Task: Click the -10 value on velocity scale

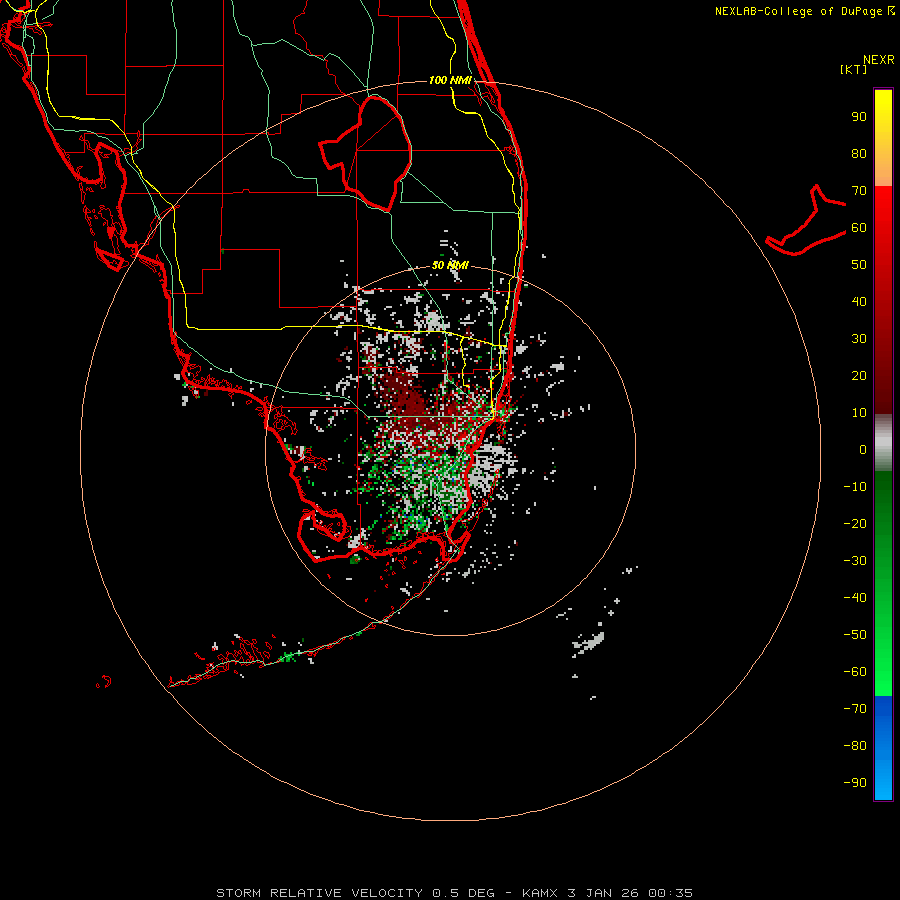Action: click(x=855, y=487)
